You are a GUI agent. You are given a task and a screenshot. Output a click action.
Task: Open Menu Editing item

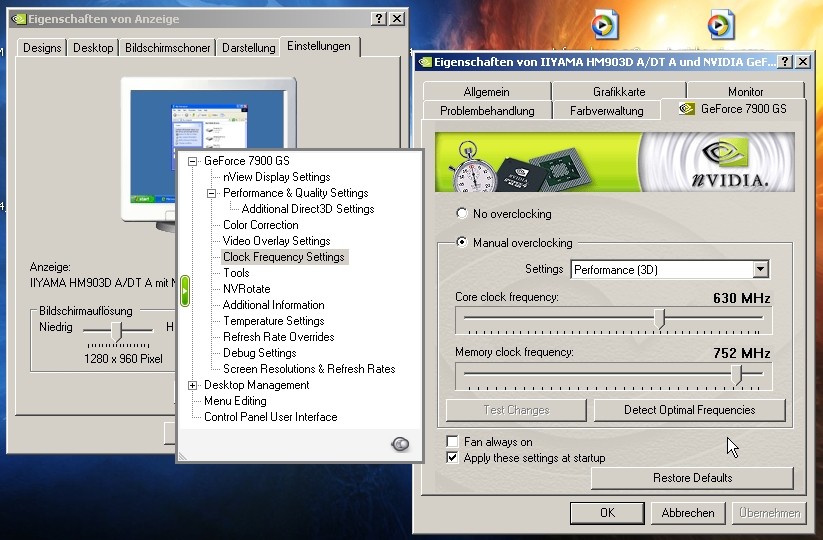(235, 401)
